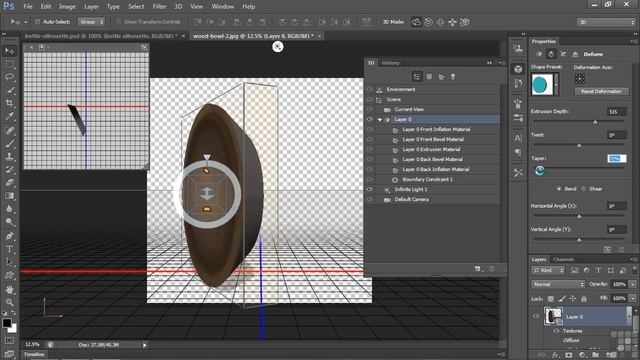Open the Coordinates tab in Properties

[575, 54]
